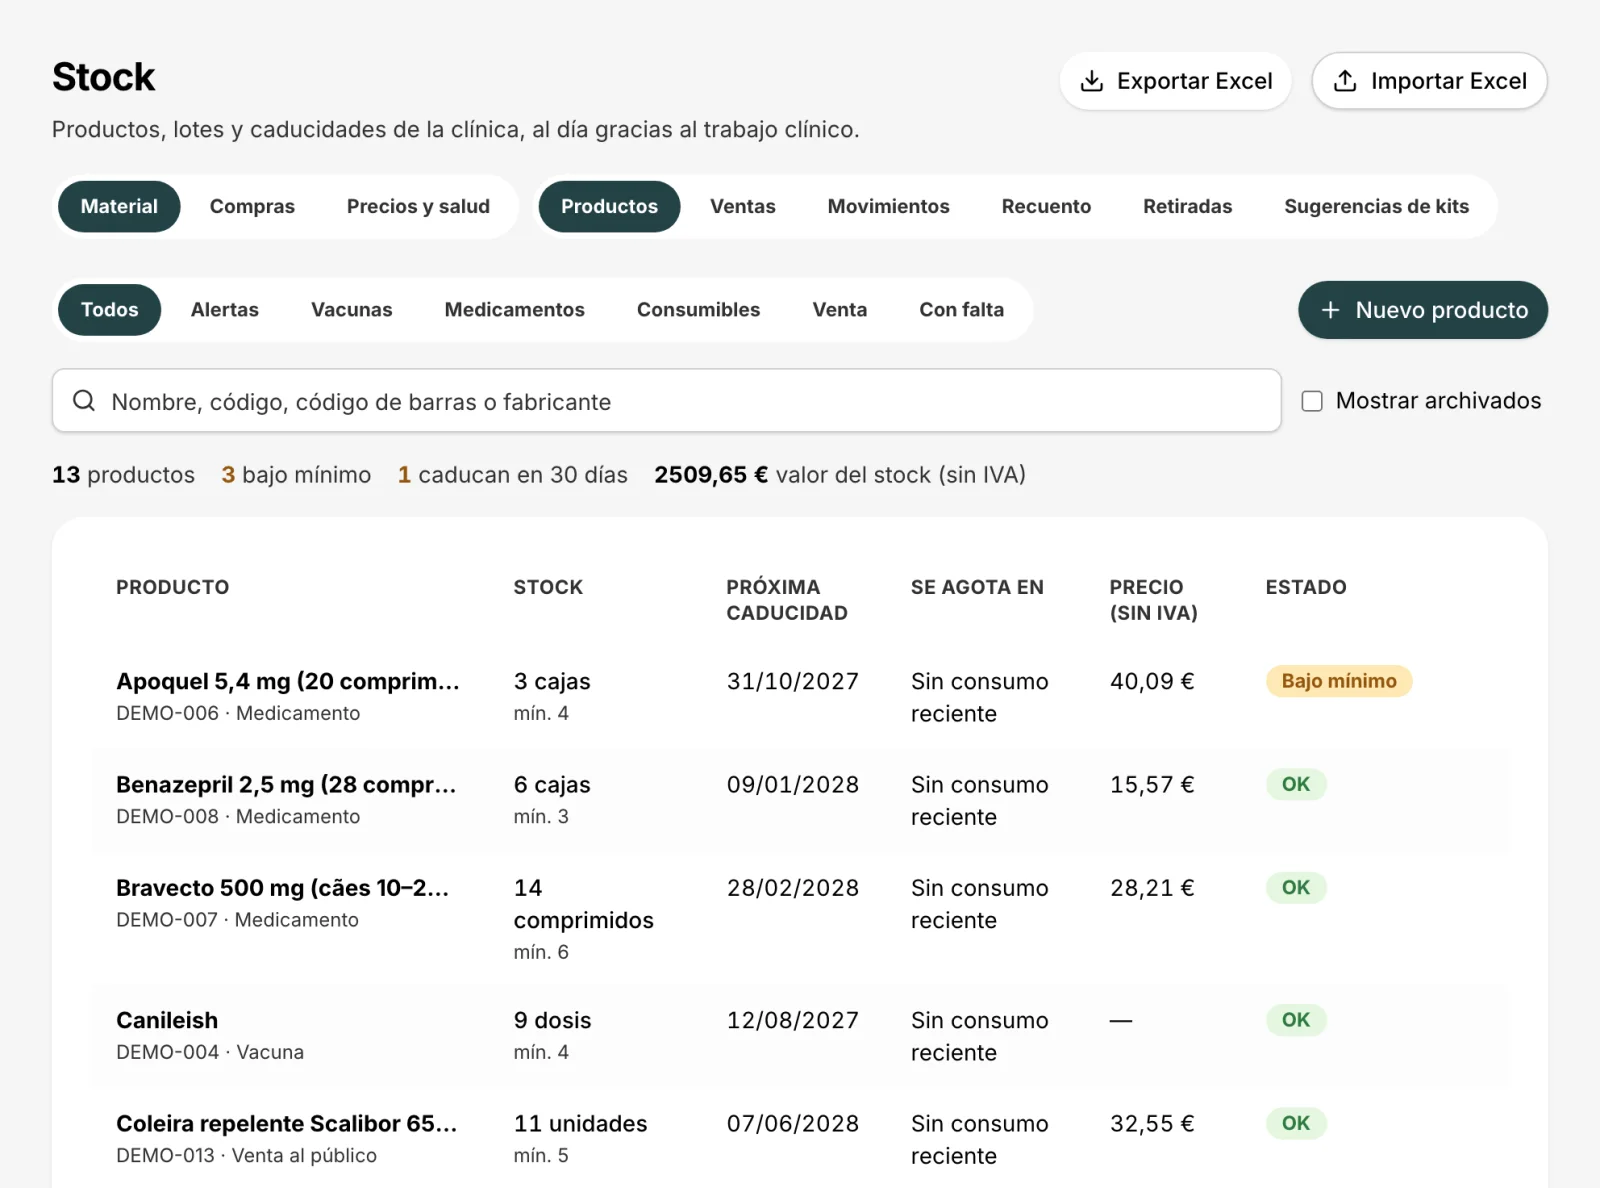The height and width of the screenshot is (1188, 1600).
Task: Click the Exportar Excel button
Action: (1176, 81)
